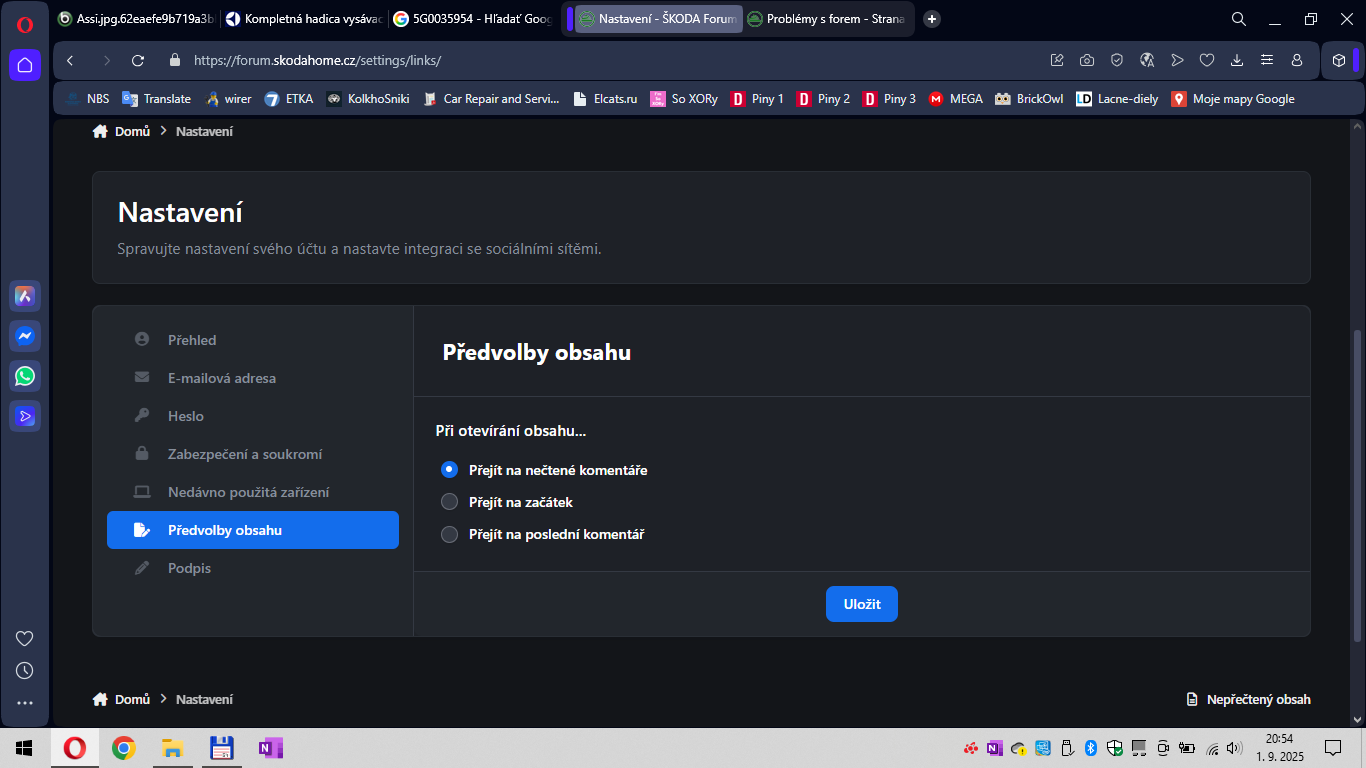The height and width of the screenshot is (768, 1366).
Task: Select the Předvolby obsahu menu item
Action: point(253,530)
